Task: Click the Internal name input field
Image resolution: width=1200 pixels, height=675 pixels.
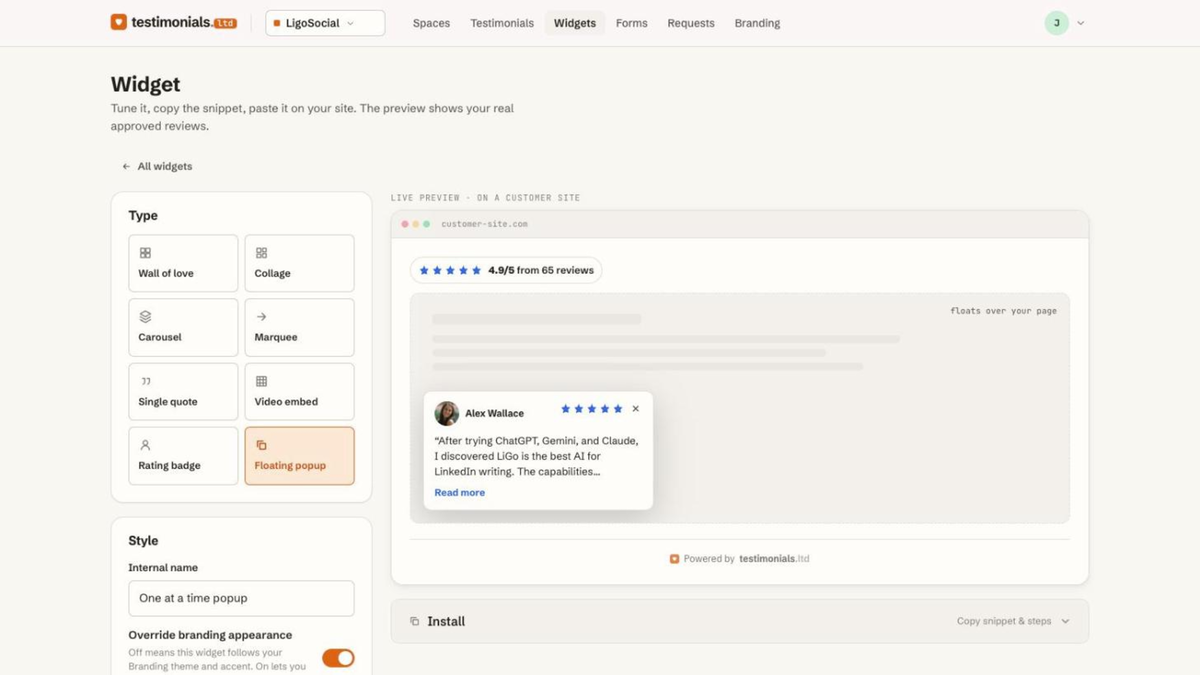Action: pyautogui.click(x=241, y=598)
